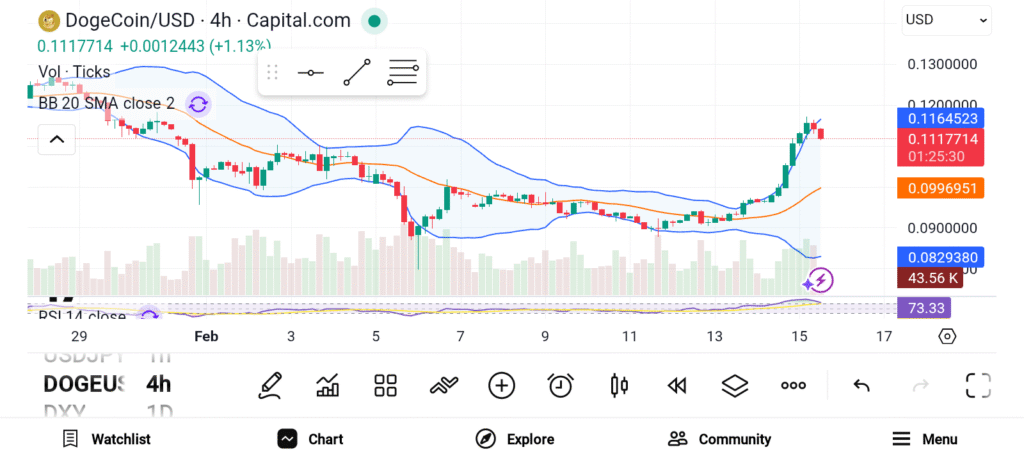1024x461 pixels.
Task: Select the trend line drawing tool
Action: point(356,73)
